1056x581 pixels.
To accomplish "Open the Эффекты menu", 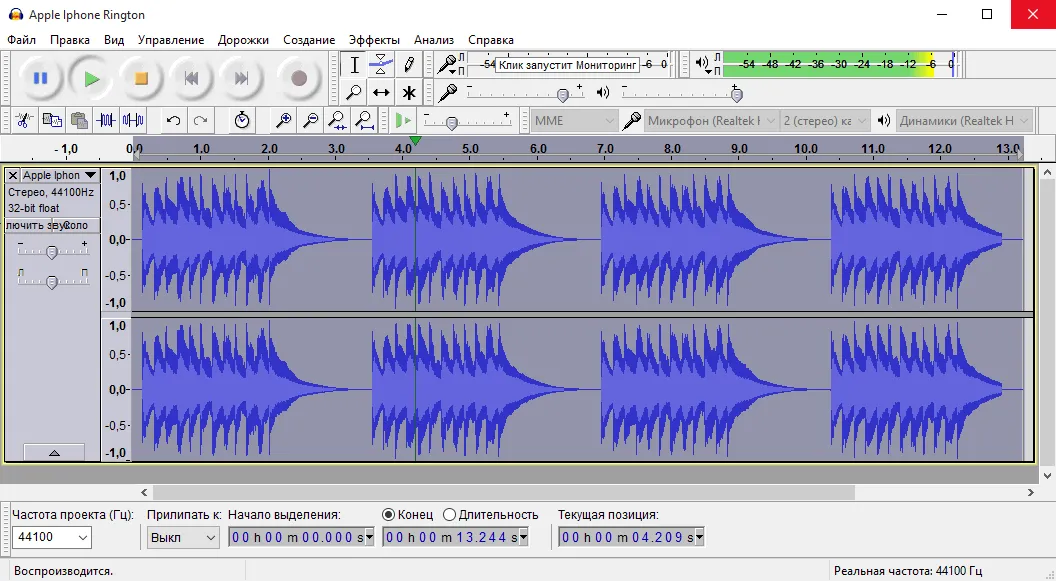I will click(x=374, y=40).
